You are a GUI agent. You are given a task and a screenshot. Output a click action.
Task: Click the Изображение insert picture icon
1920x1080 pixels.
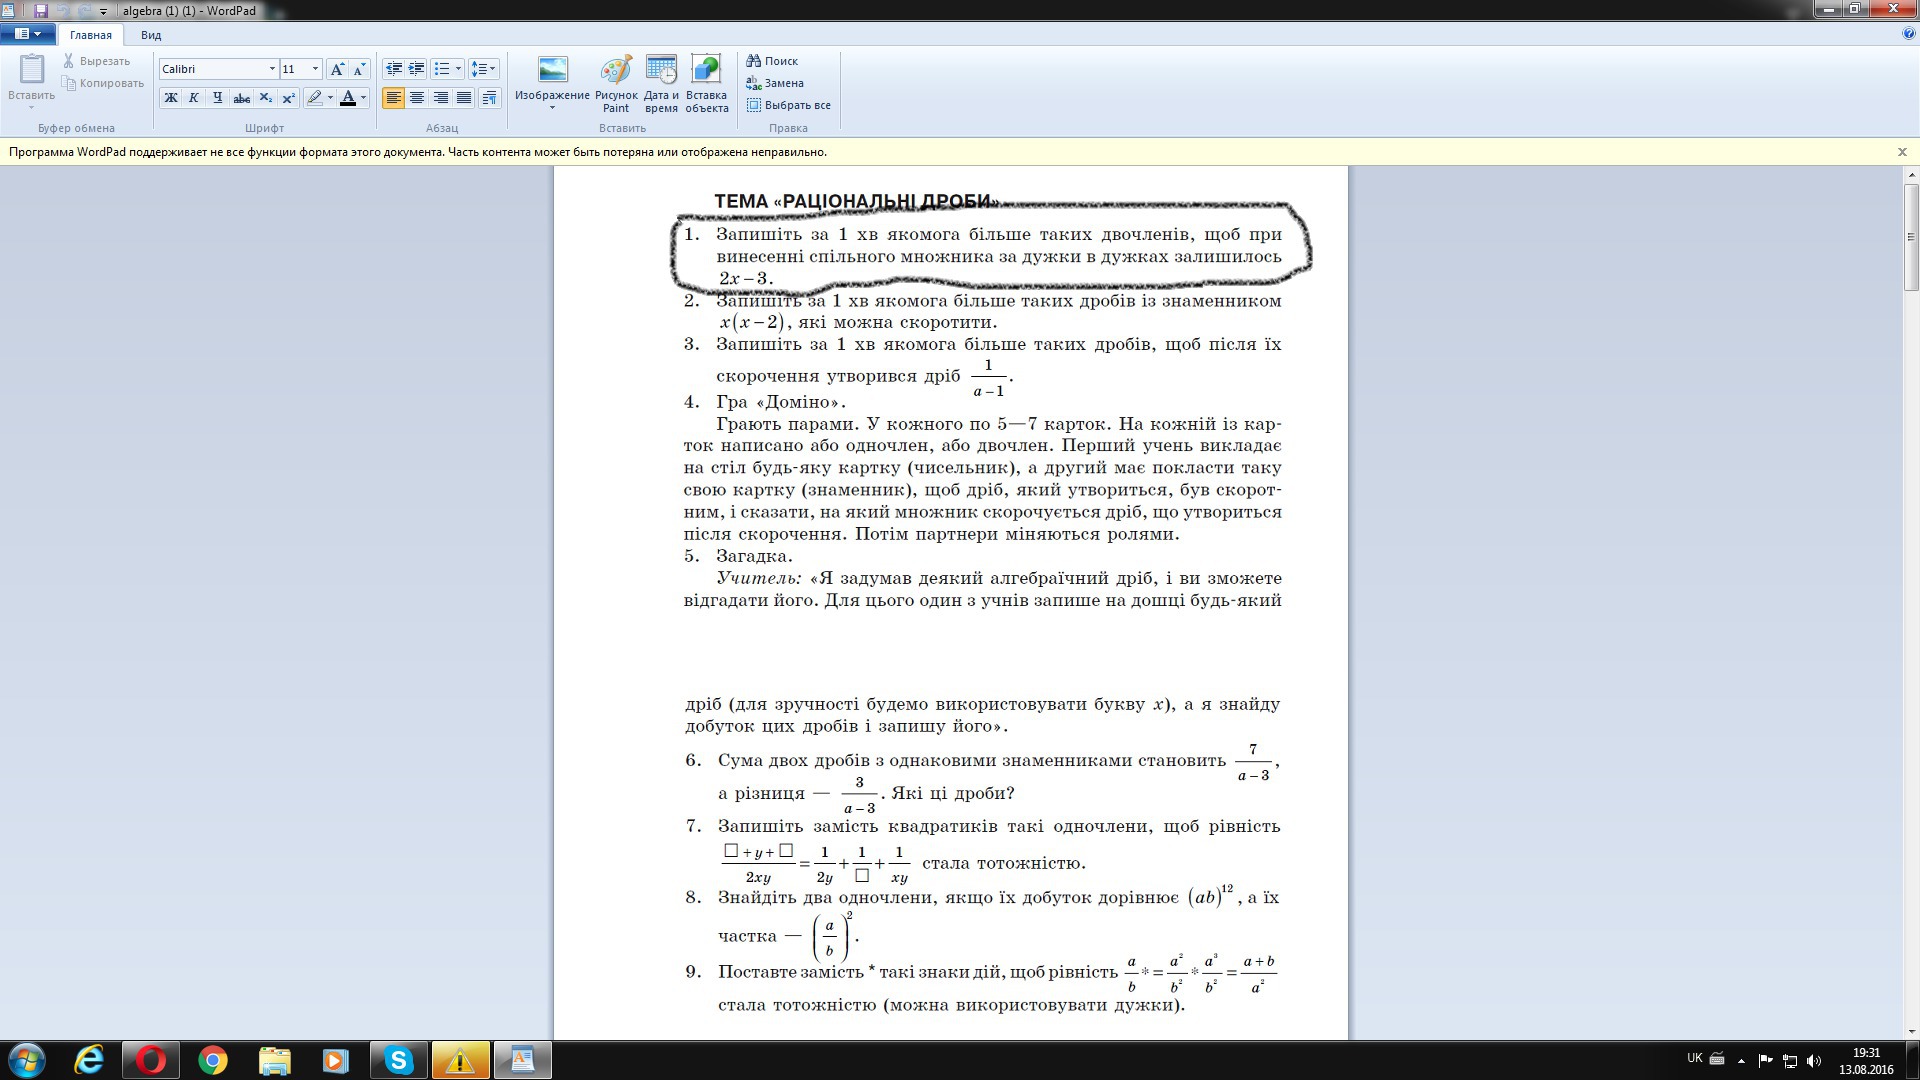[552, 70]
